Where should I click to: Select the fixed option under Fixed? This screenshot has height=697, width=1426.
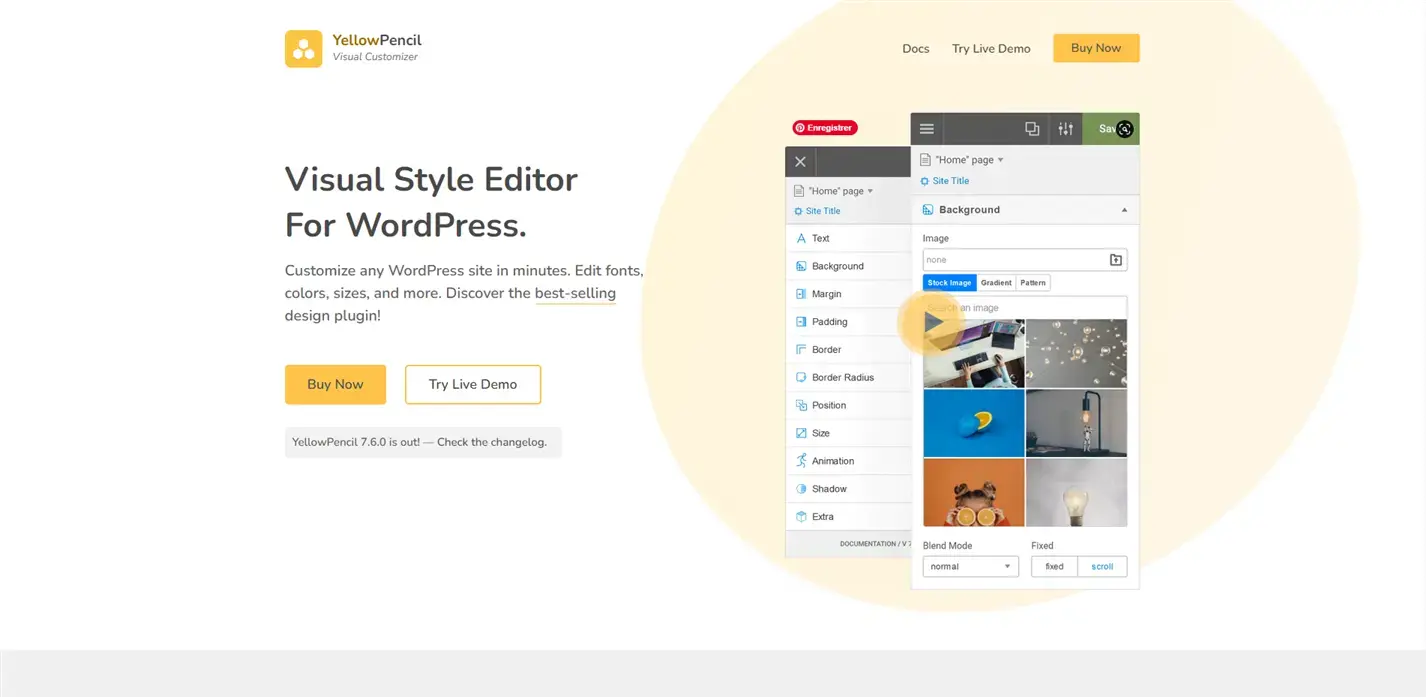tap(1054, 567)
